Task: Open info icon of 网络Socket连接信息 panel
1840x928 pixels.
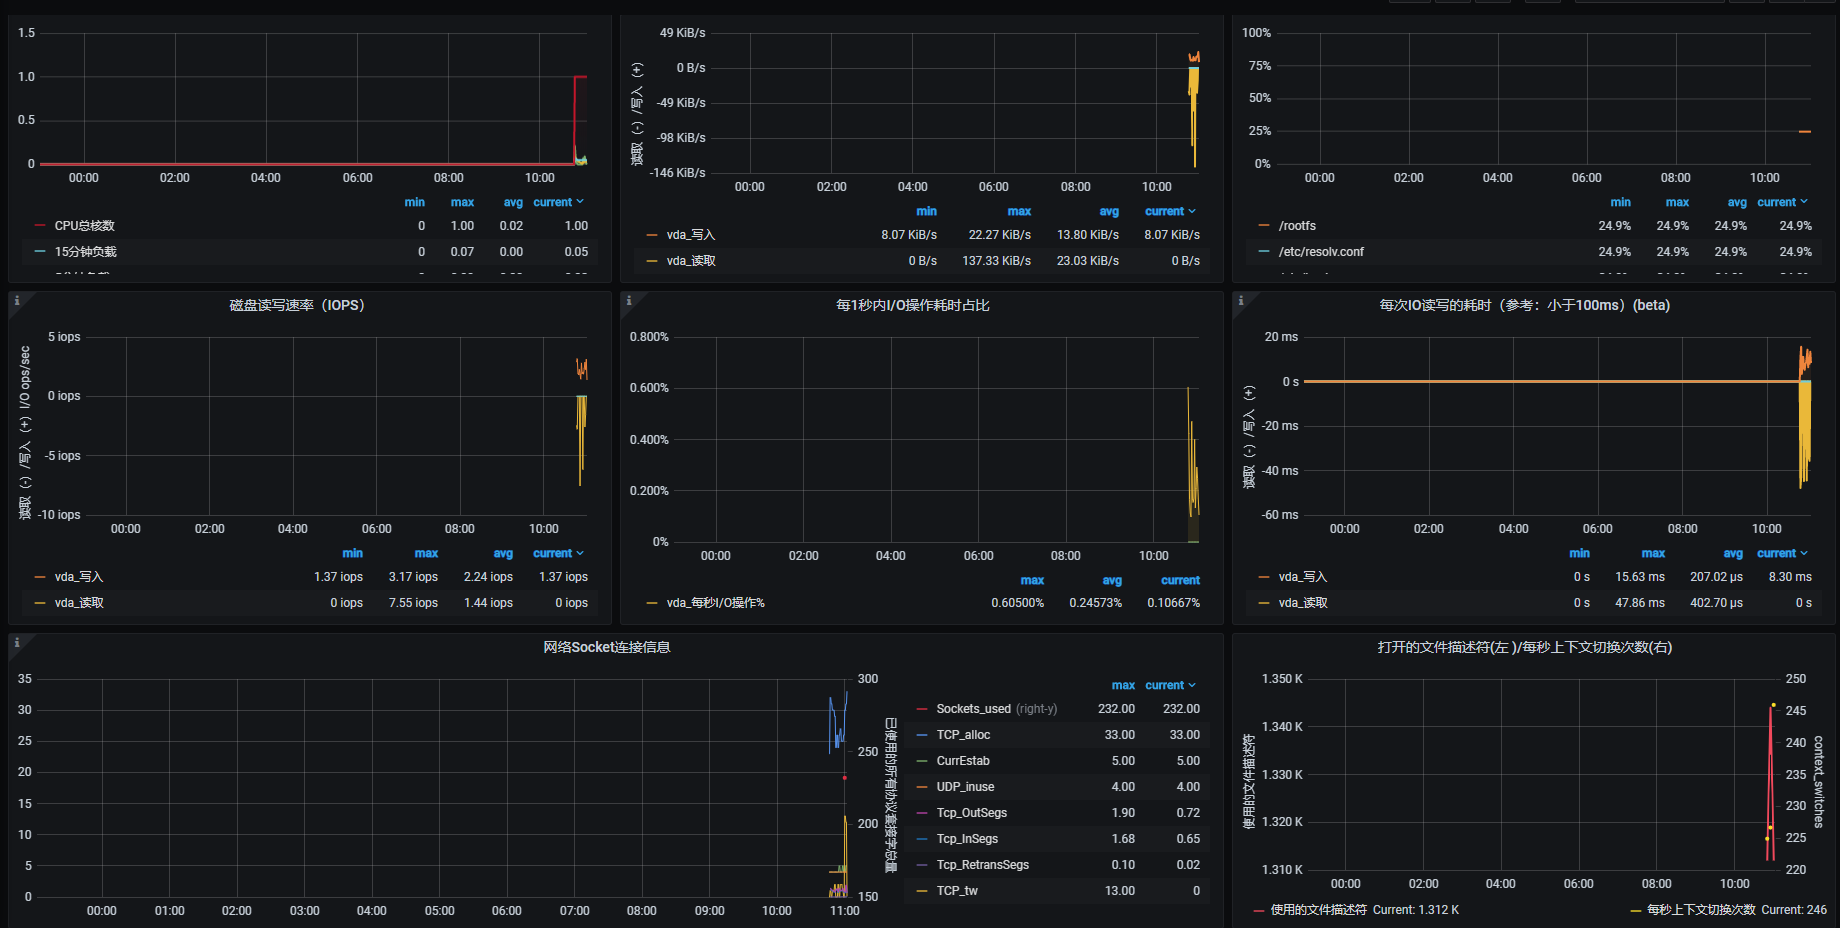Action: [x=17, y=642]
